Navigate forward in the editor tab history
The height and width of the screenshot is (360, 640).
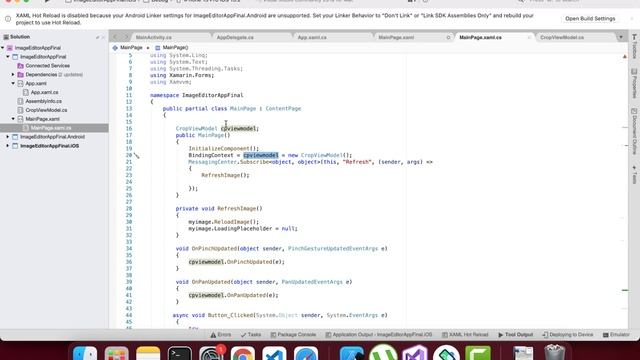(x=126, y=37)
